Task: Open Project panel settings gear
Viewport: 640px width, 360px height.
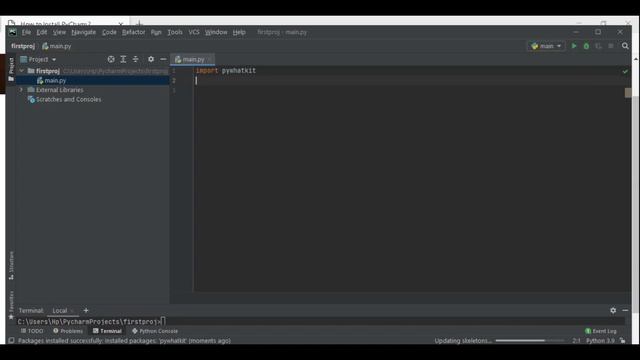Action: click(x=151, y=59)
